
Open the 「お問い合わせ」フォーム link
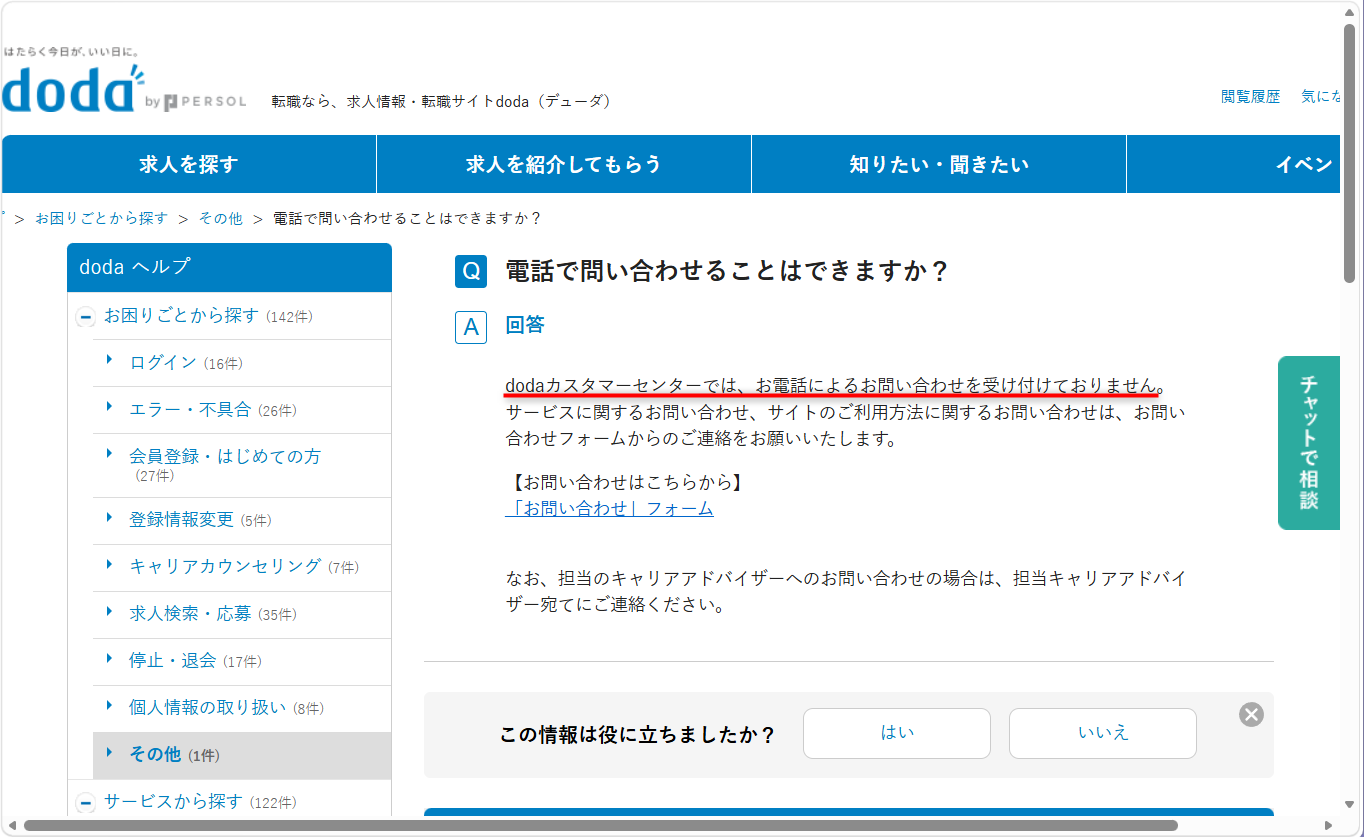pyautogui.click(x=610, y=508)
